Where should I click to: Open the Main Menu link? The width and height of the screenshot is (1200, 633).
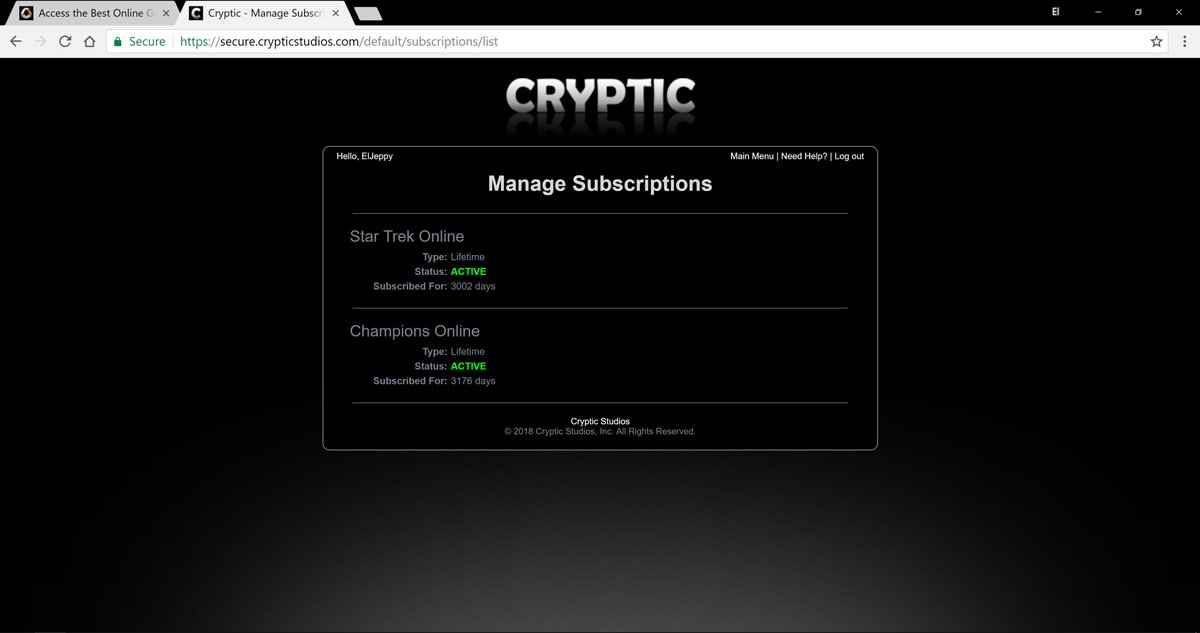pos(752,156)
